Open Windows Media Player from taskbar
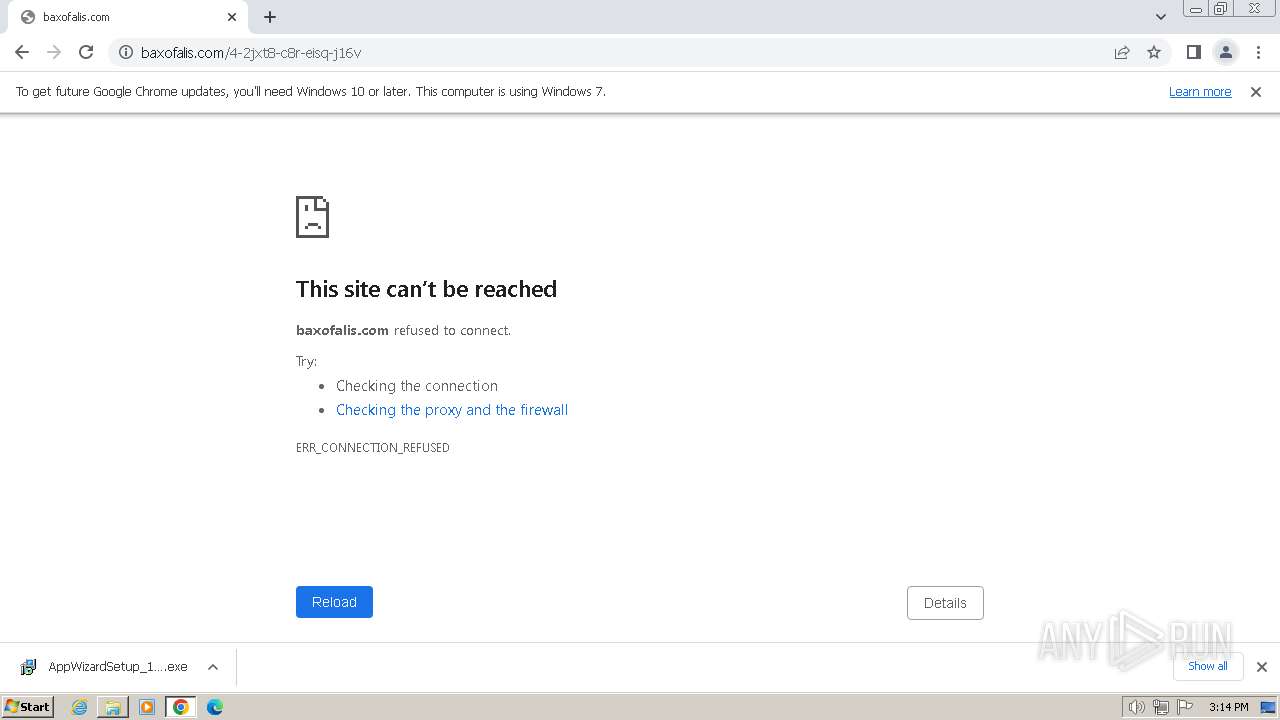Screen dimensions: 1280x720 click(147, 707)
